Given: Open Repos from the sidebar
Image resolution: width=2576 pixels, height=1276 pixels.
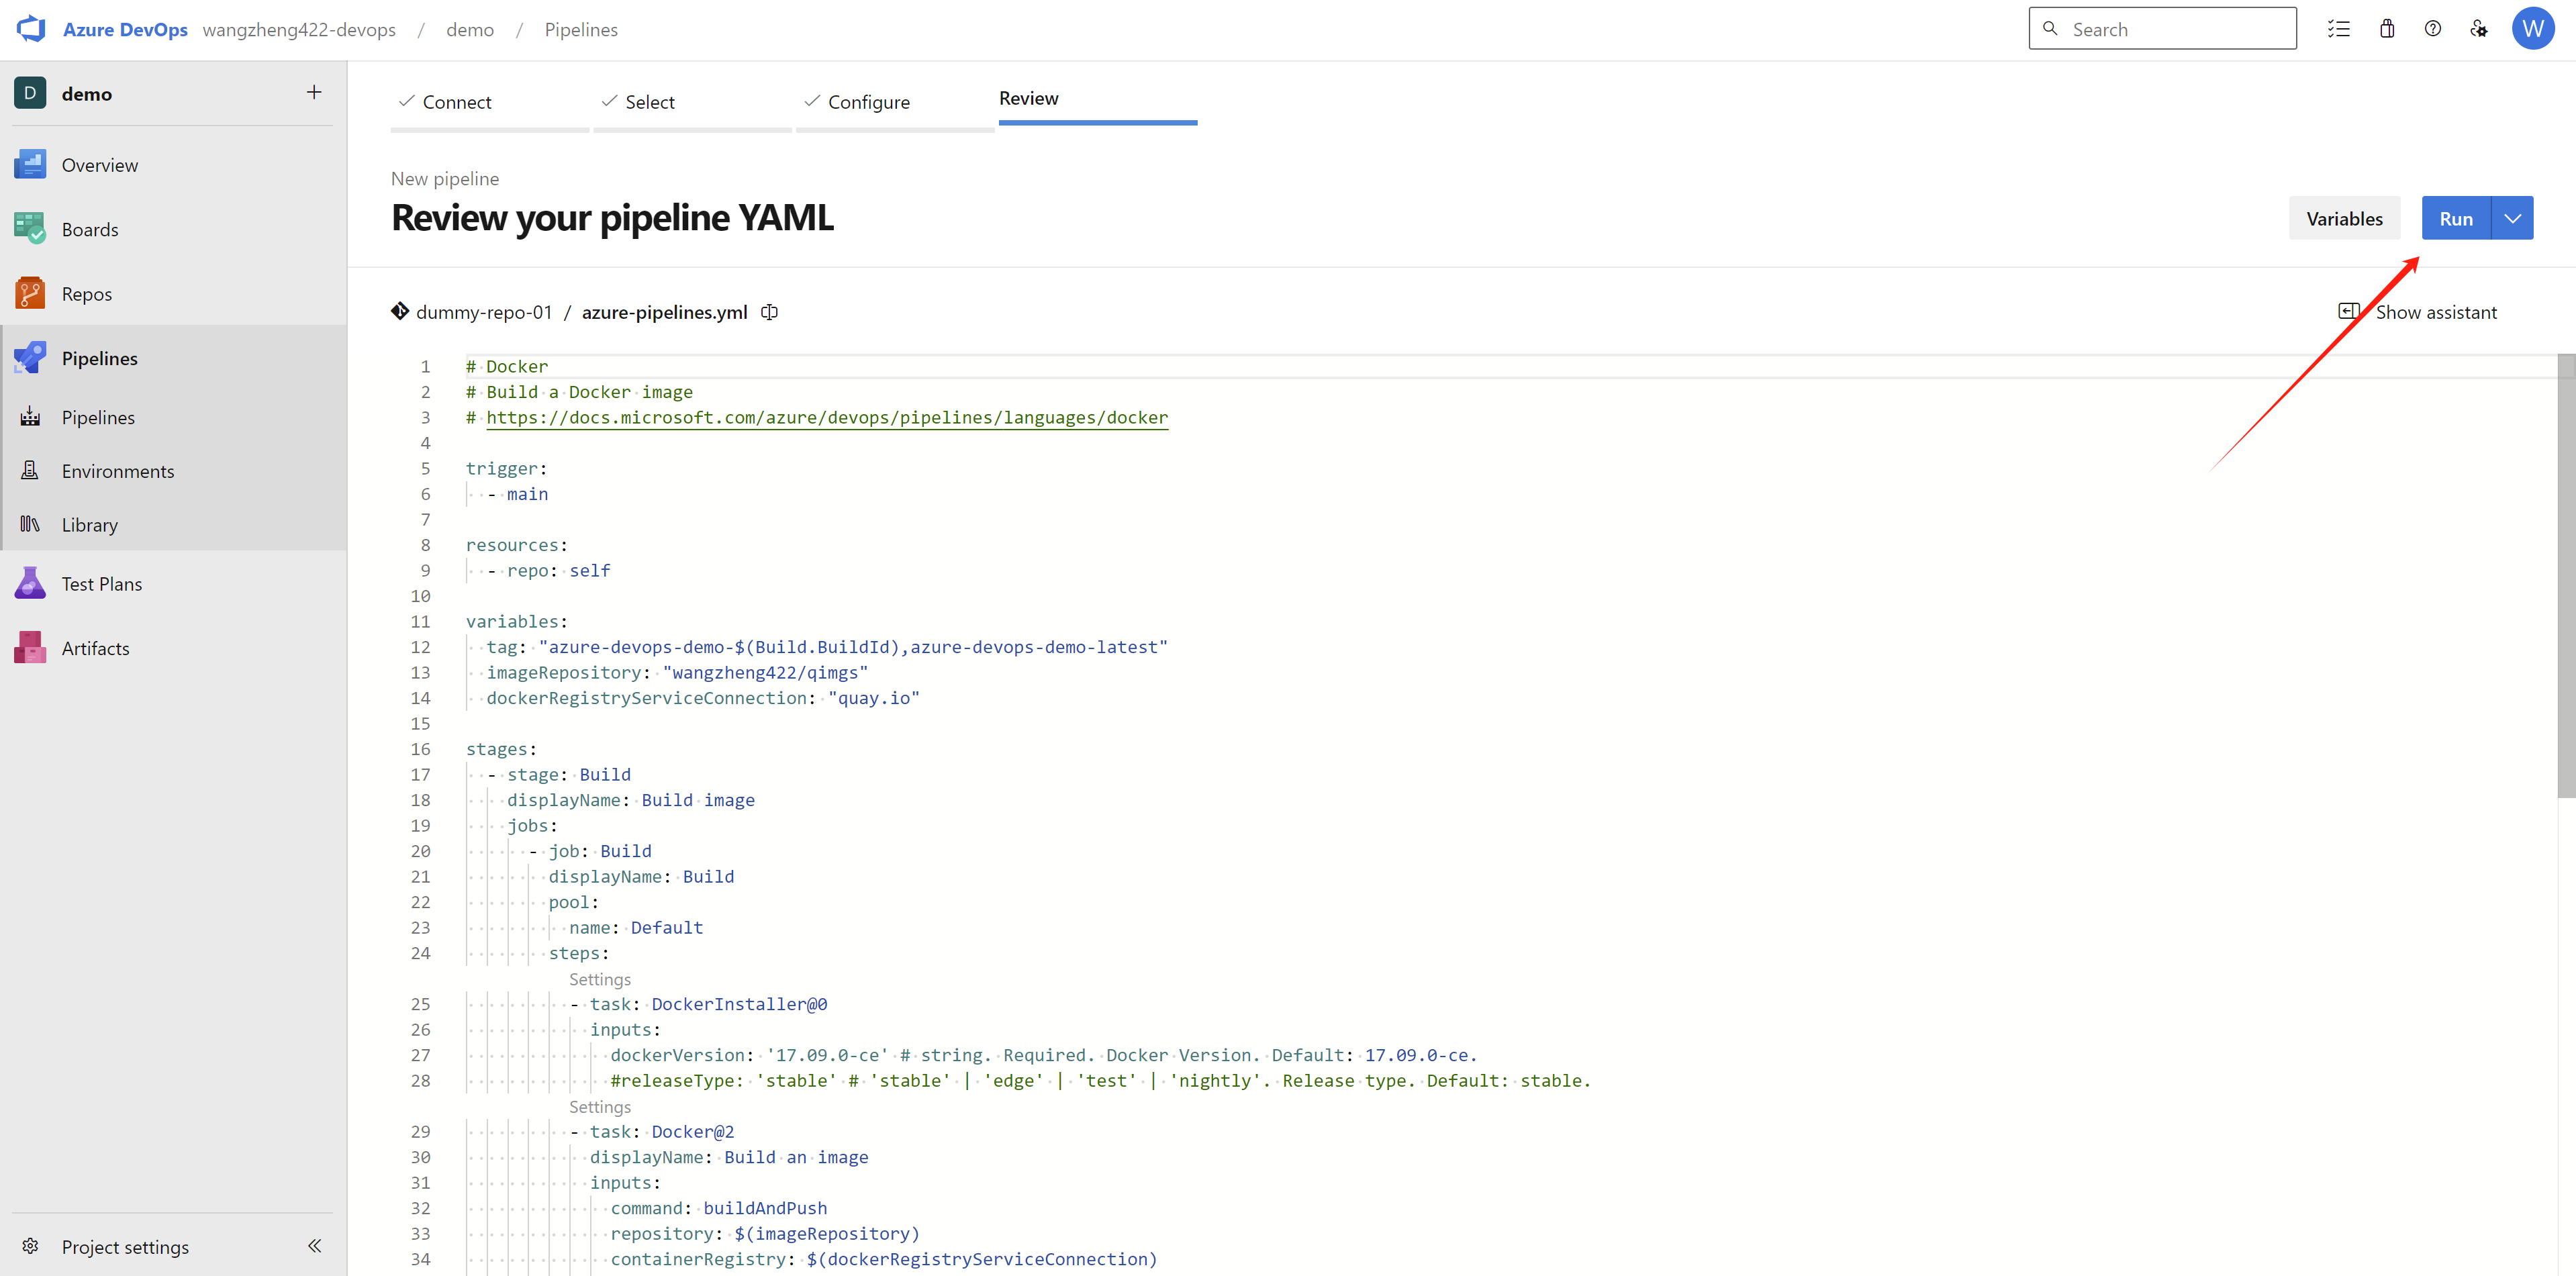Looking at the screenshot, I should (86, 294).
